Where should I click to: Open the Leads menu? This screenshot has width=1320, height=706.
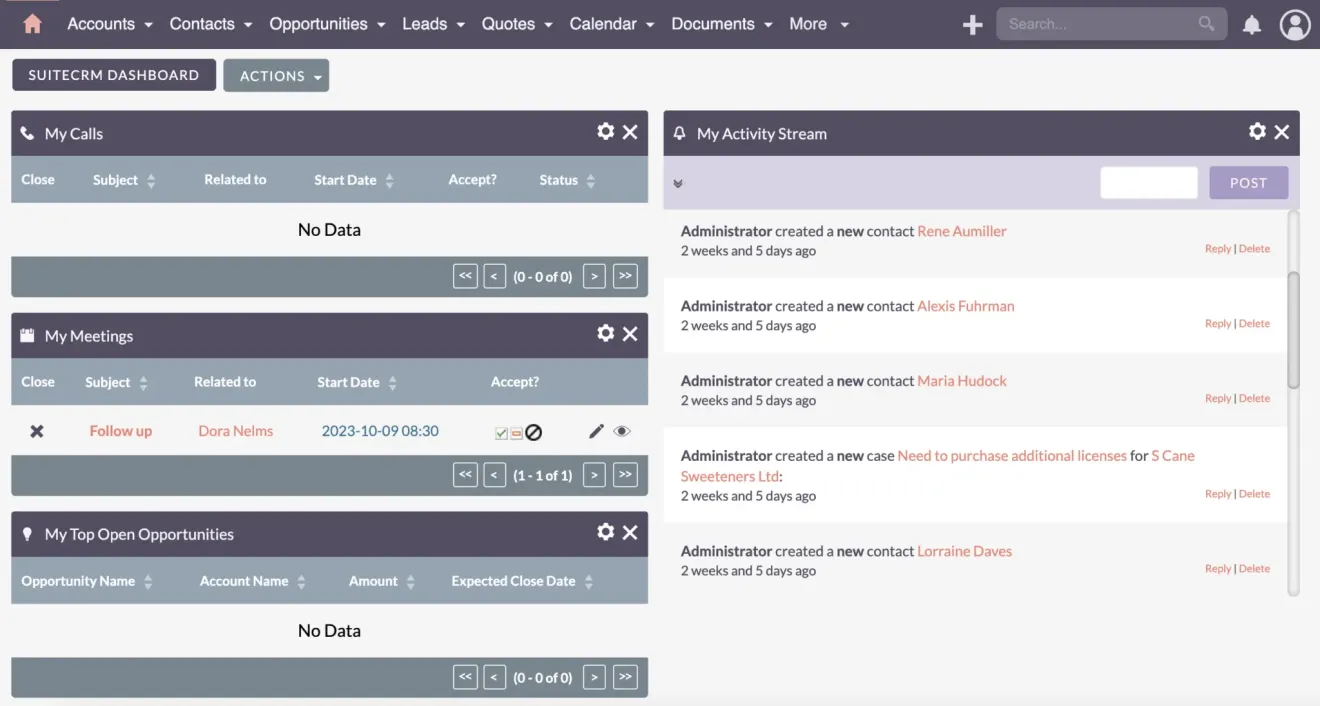pos(427,23)
